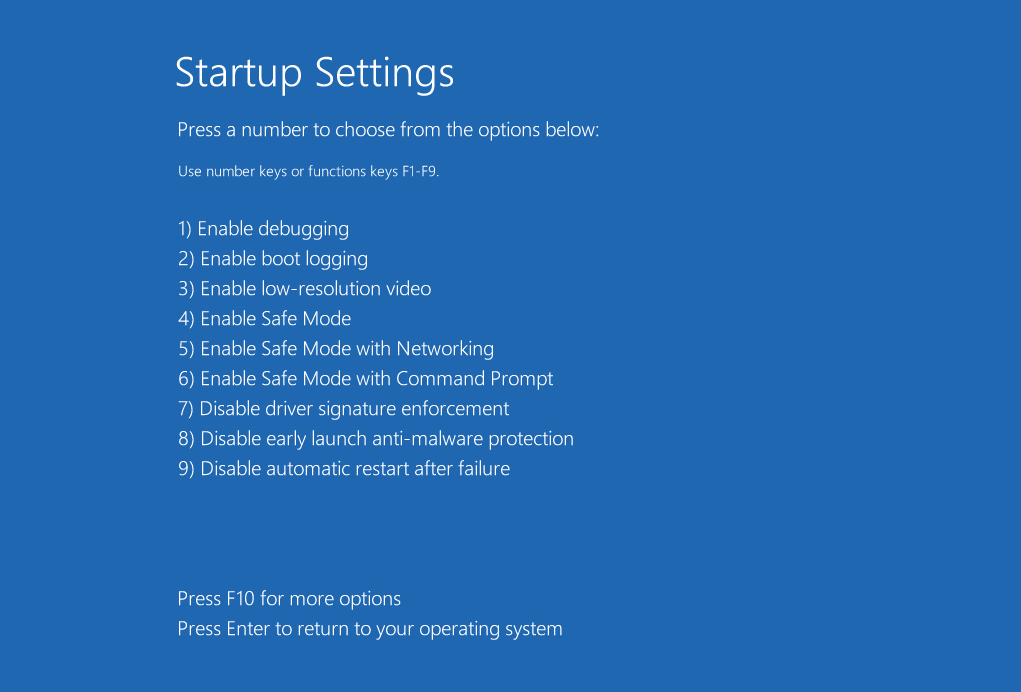Click the 'choose from the options below' instruction
The width and height of the screenshot is (1021, 692).
467,130
